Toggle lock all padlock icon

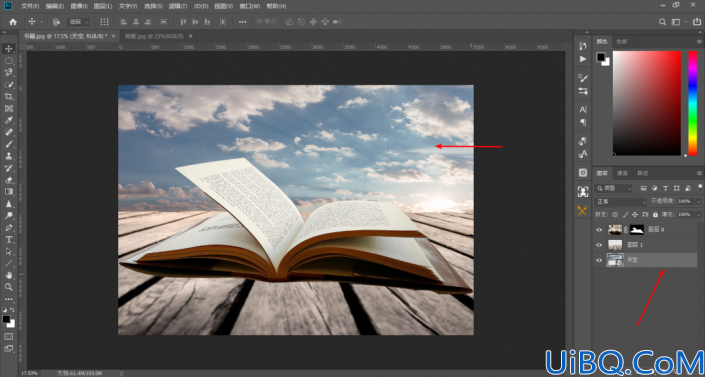pyautogui.click(x=655, y=215)
